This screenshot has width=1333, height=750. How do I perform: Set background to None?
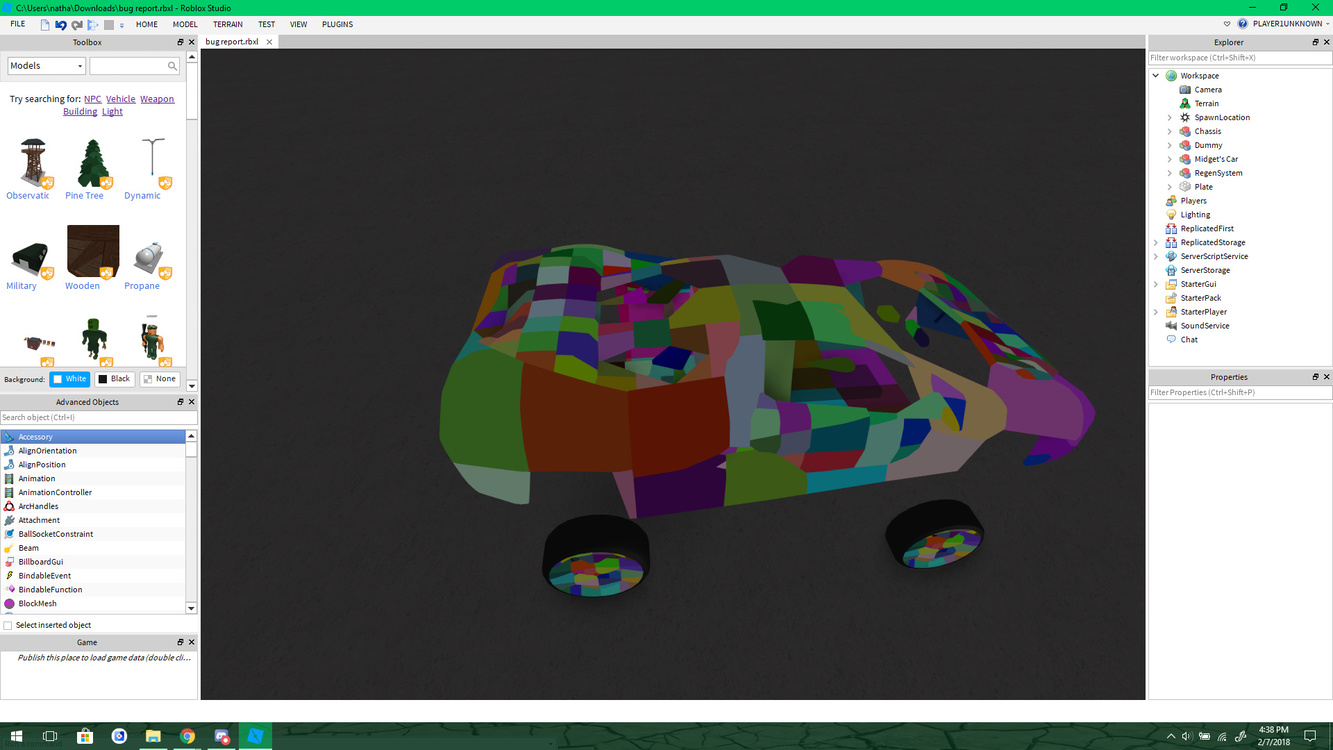[x=158, y=378]
